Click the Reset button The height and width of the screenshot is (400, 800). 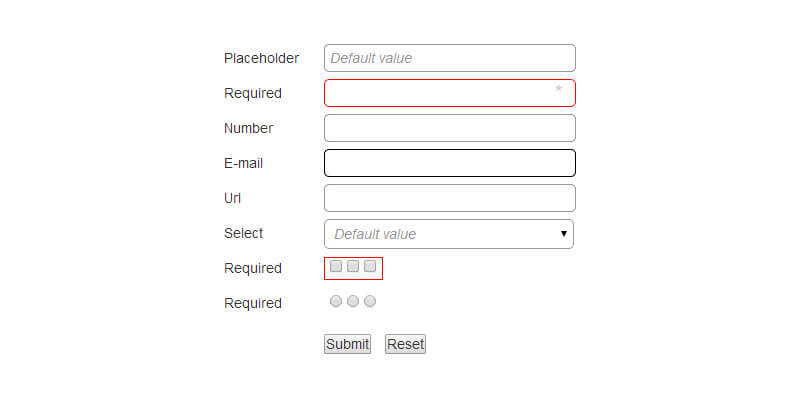405,344
